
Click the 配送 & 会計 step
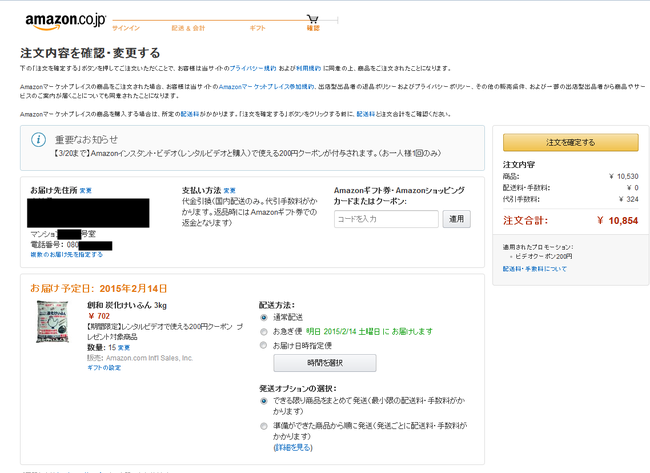point(188,28)
